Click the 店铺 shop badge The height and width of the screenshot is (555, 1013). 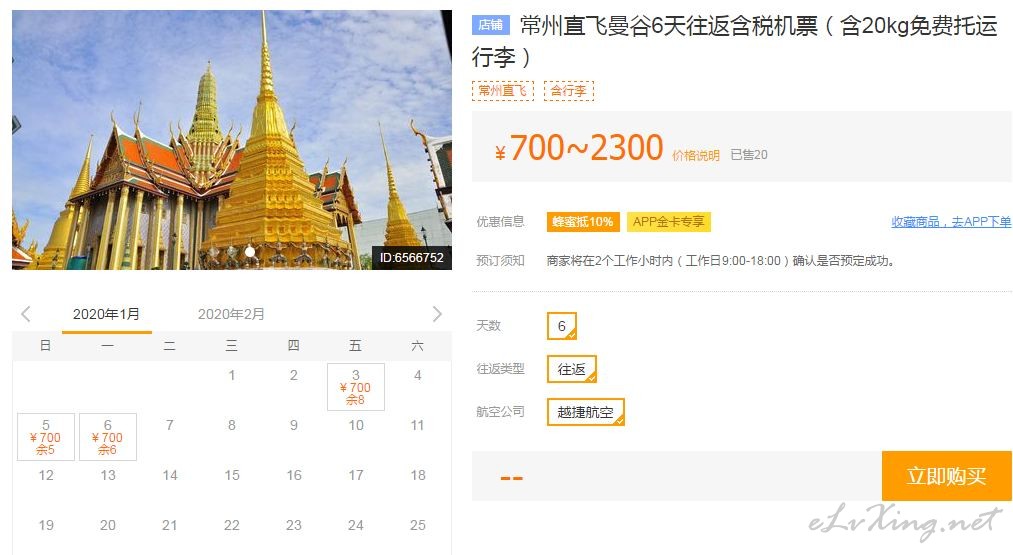coord(490,25)
